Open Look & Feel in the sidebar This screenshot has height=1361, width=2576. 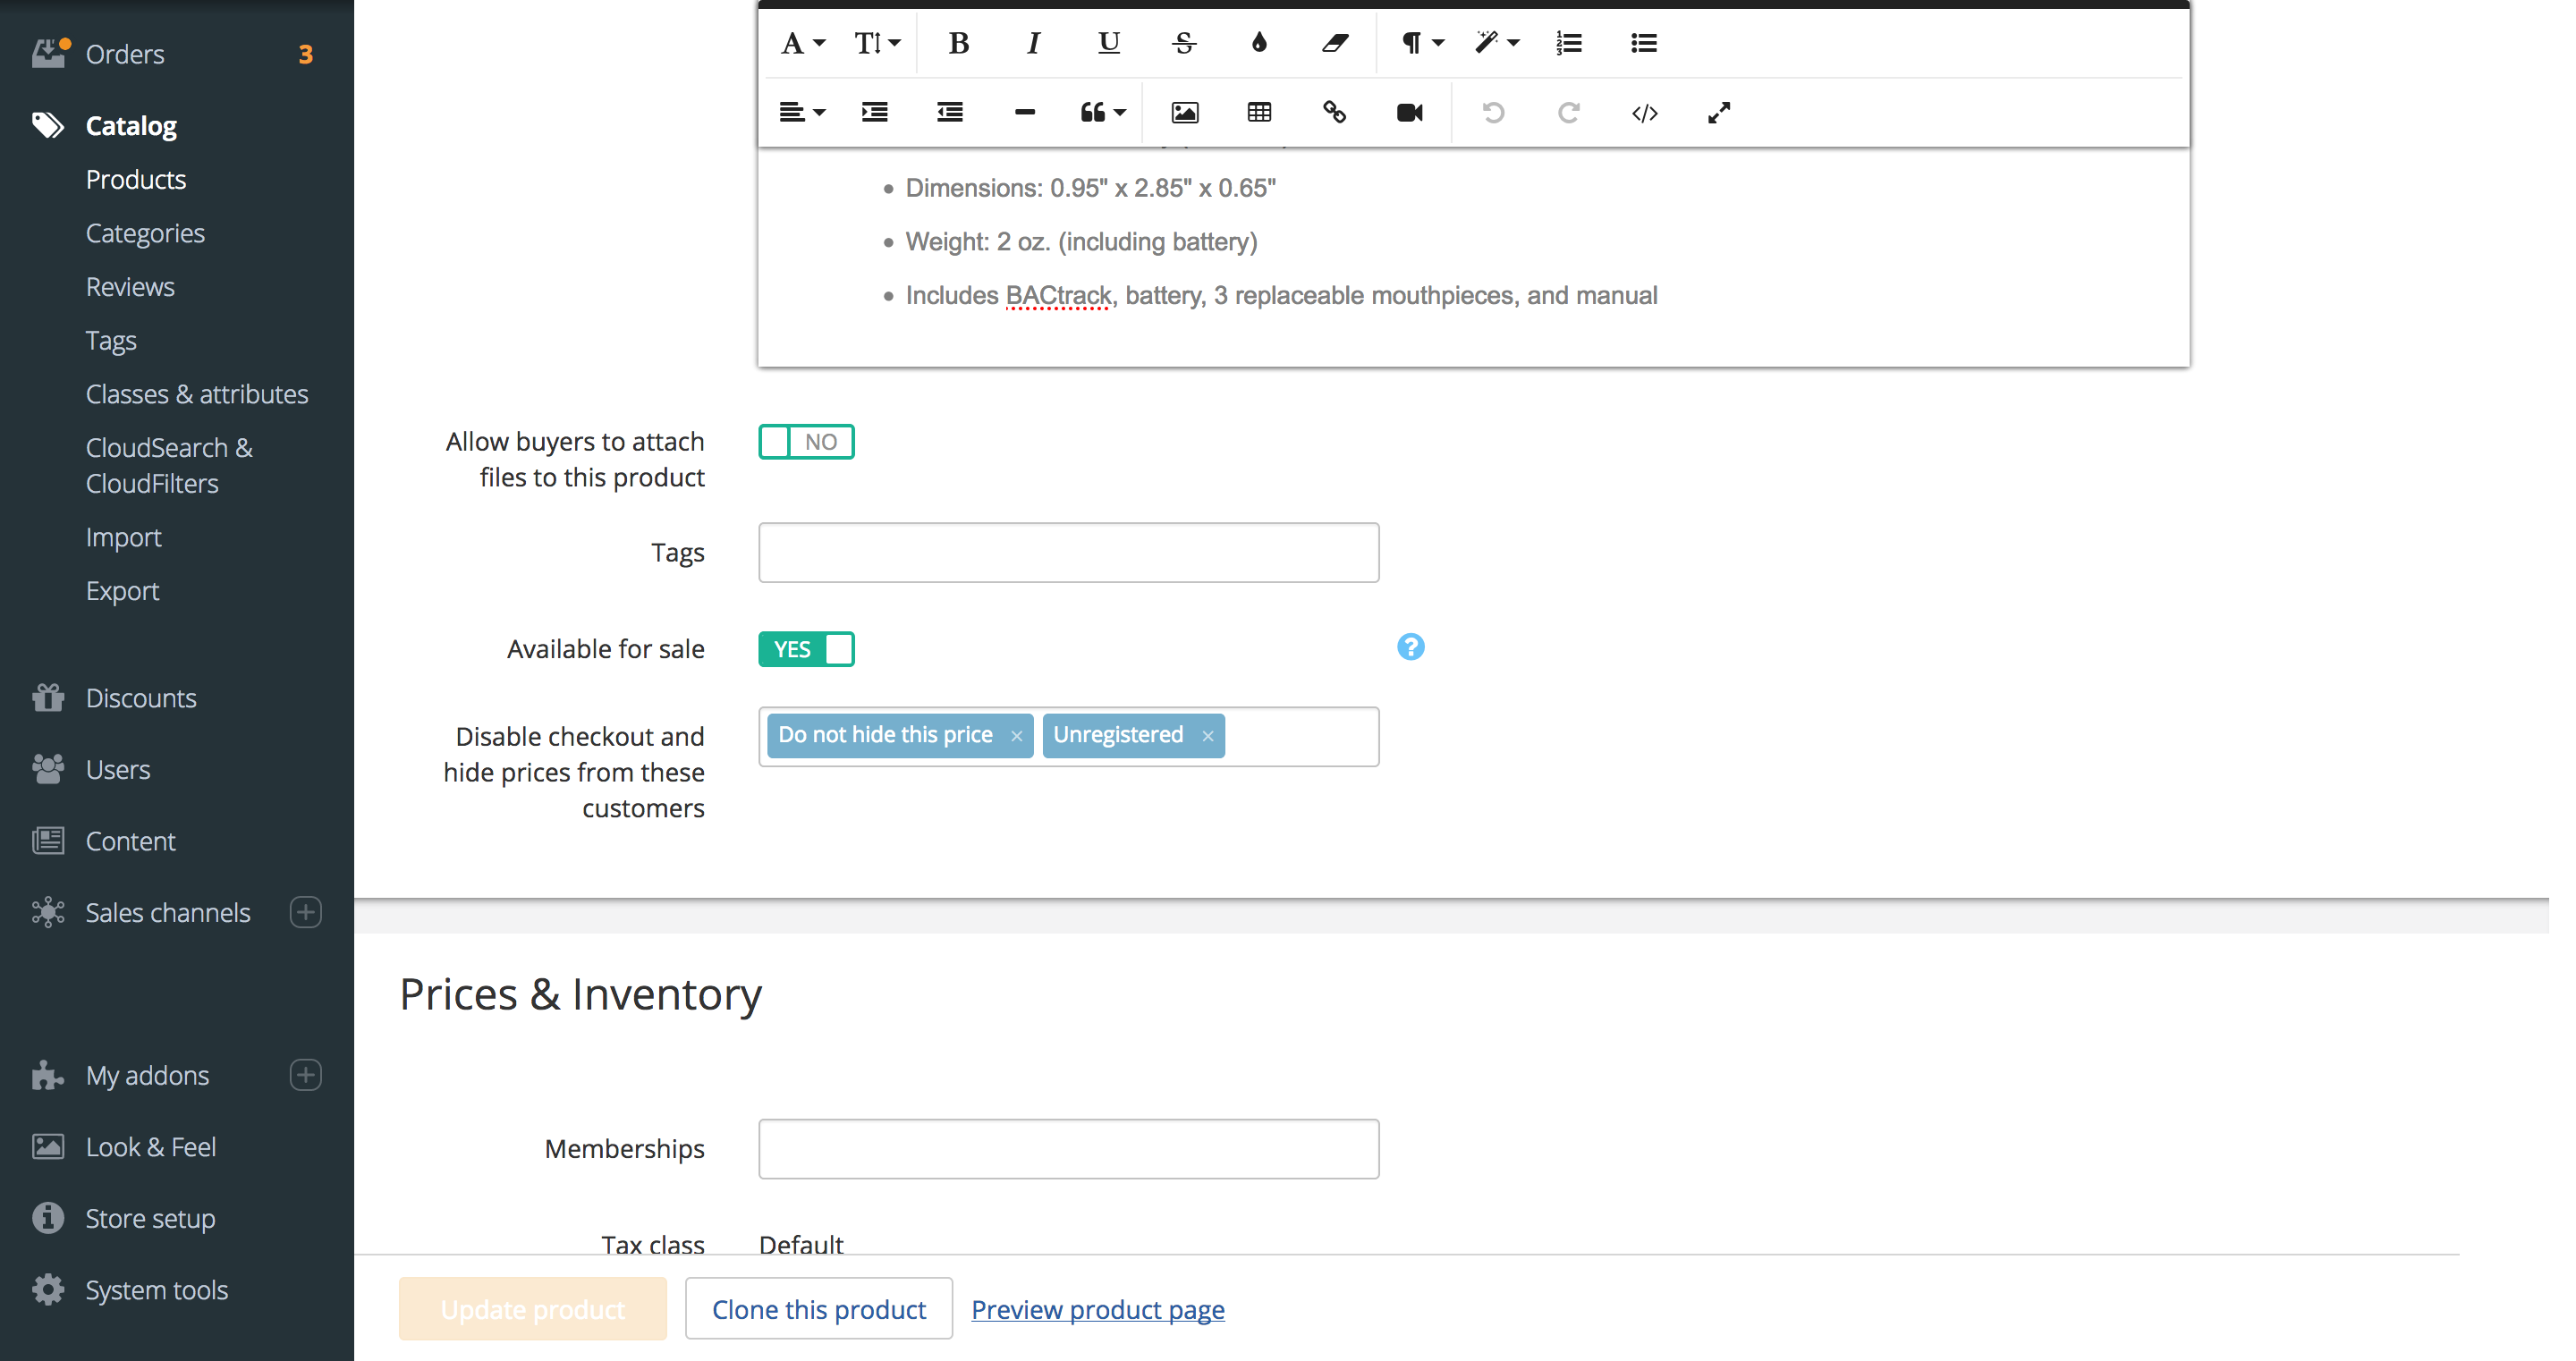tap(151, 1147)
